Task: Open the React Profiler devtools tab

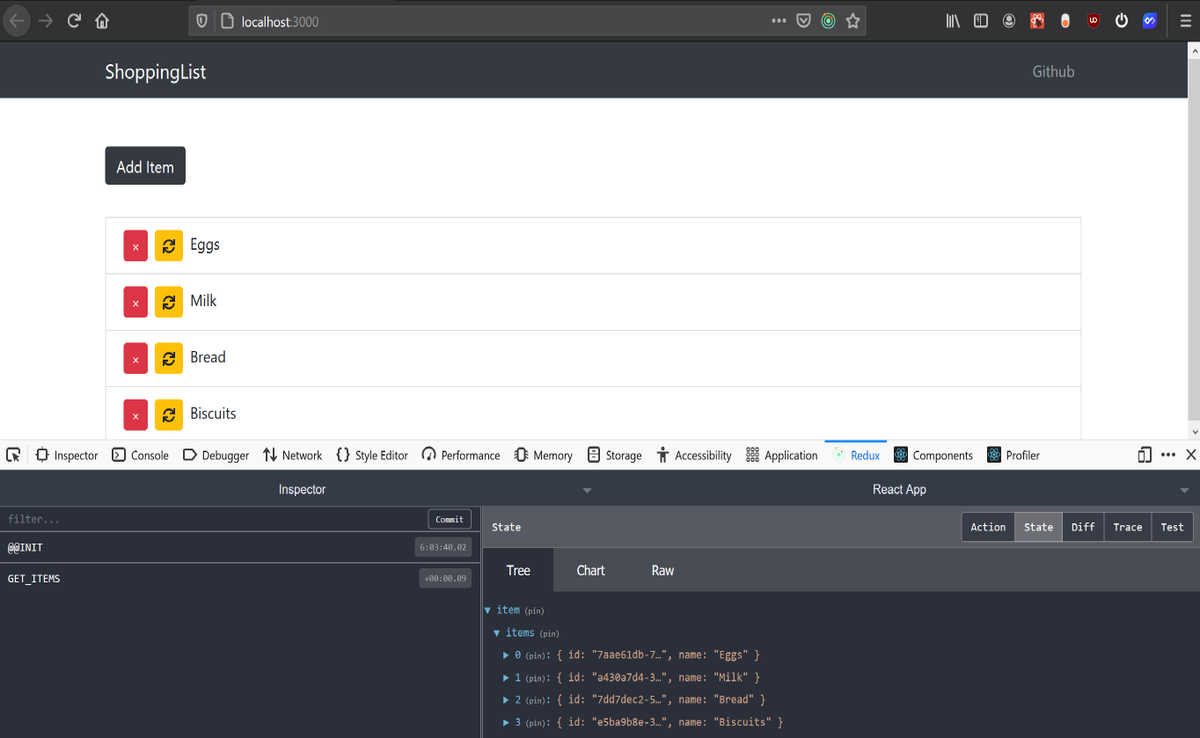Action: (x=1014, y=455)
